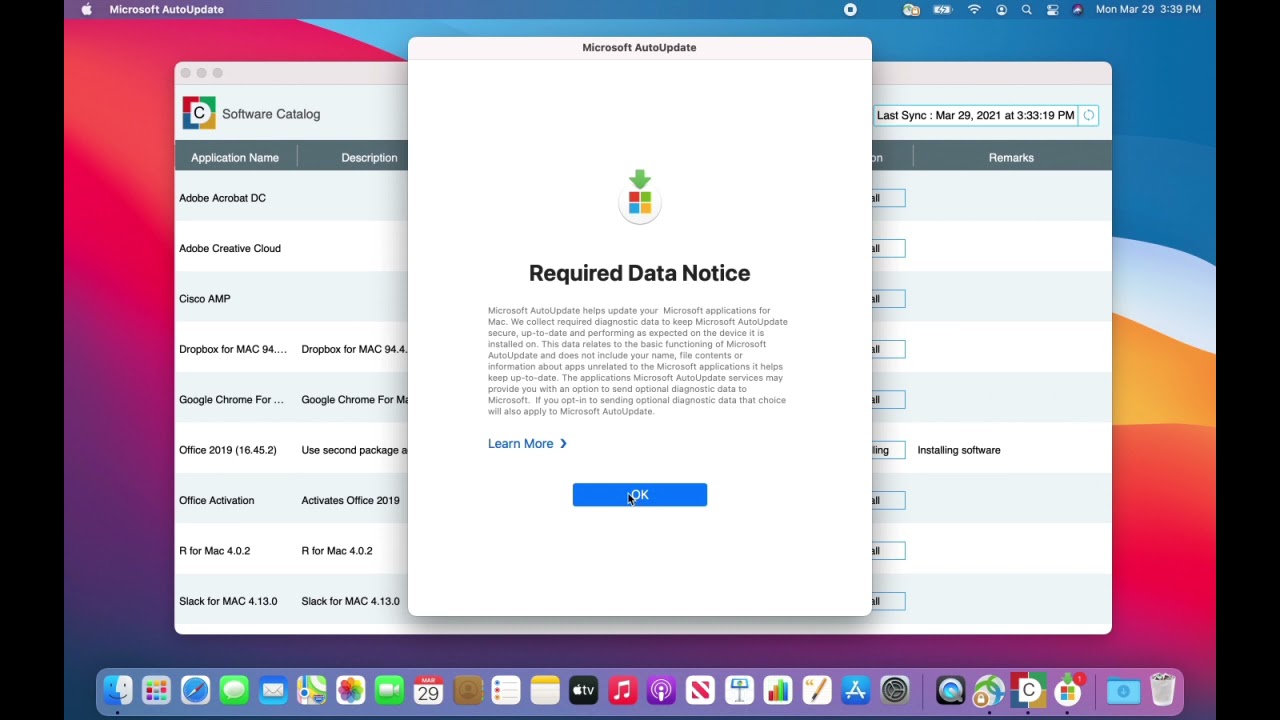The height and width of the screenshot is (720, 1280).
Task: Click the date and time in the menu bar
Action: [x=1148, y=9]
